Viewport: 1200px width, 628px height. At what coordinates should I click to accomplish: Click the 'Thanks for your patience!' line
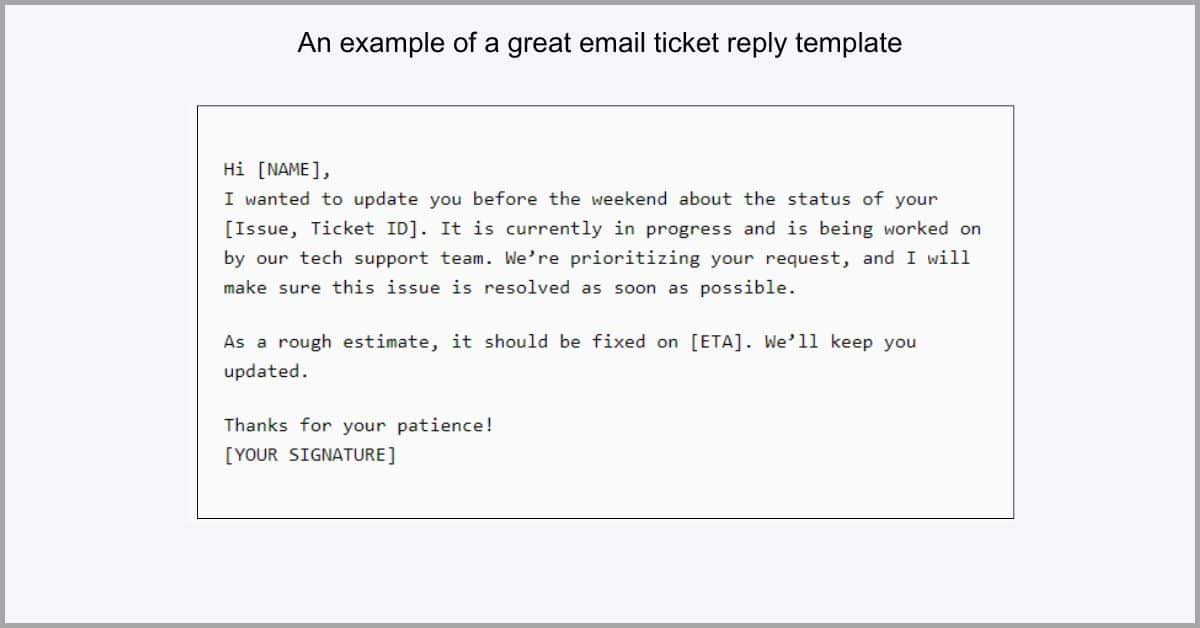click(x=359, y=425)
